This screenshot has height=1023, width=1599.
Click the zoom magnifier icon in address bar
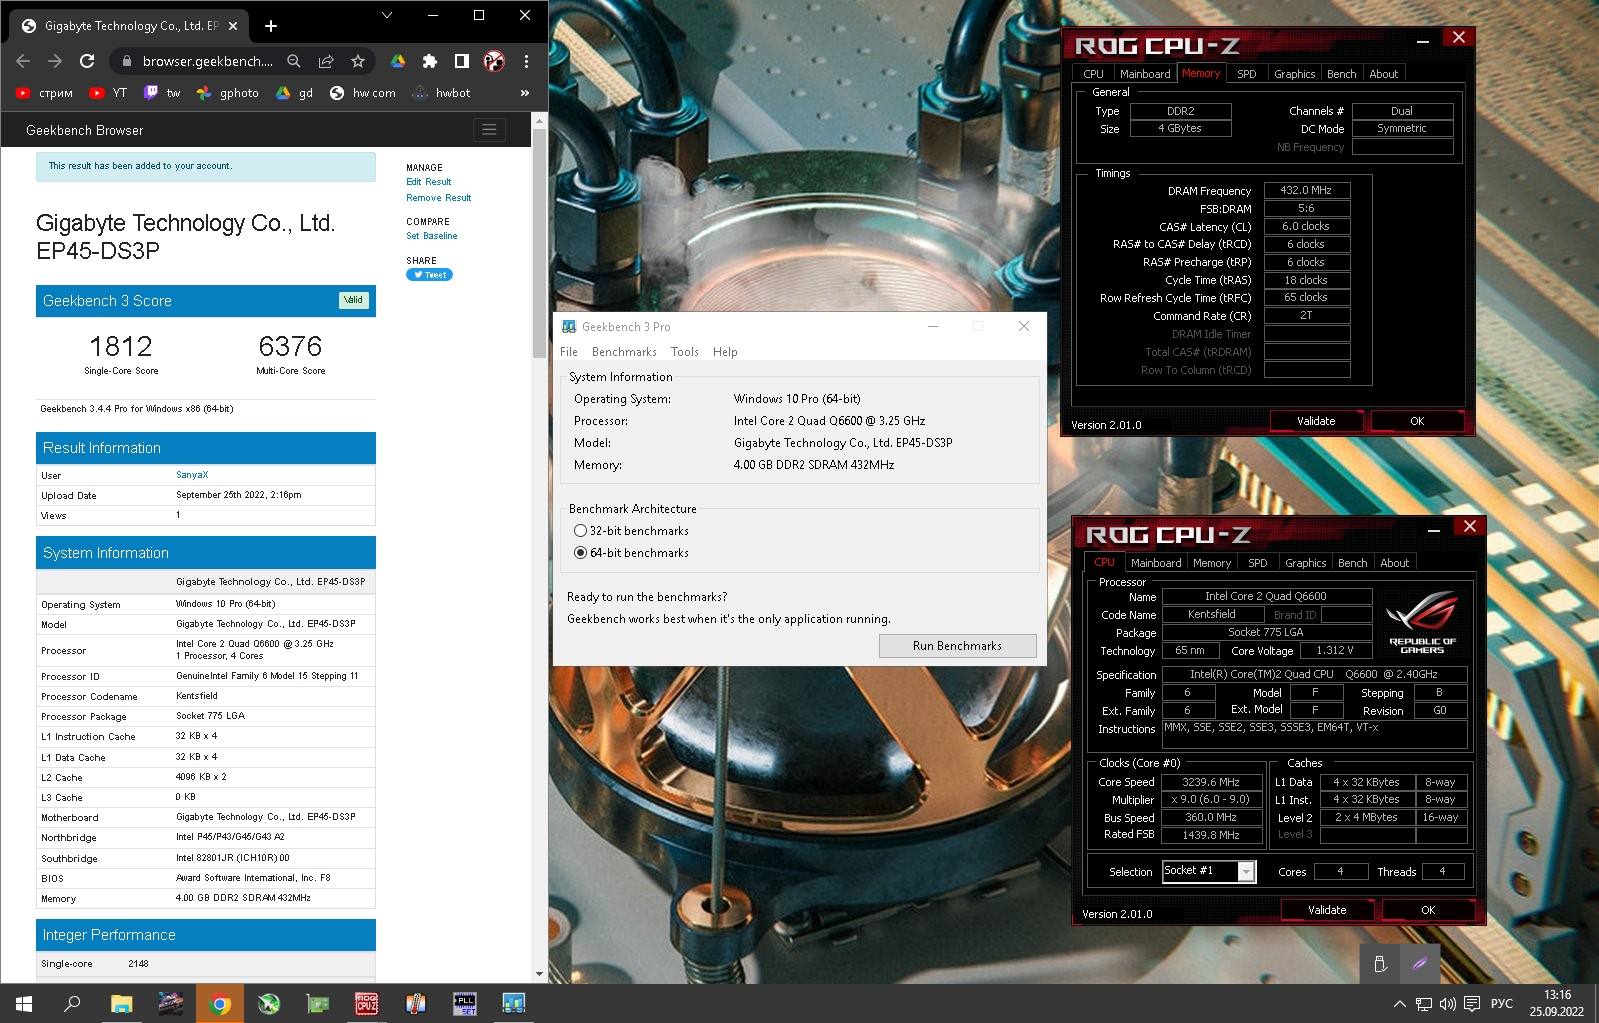(294, 61)
